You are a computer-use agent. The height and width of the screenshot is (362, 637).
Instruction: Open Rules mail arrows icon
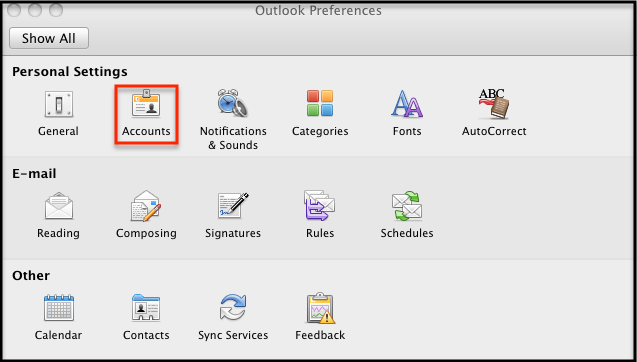click(319, 206)
